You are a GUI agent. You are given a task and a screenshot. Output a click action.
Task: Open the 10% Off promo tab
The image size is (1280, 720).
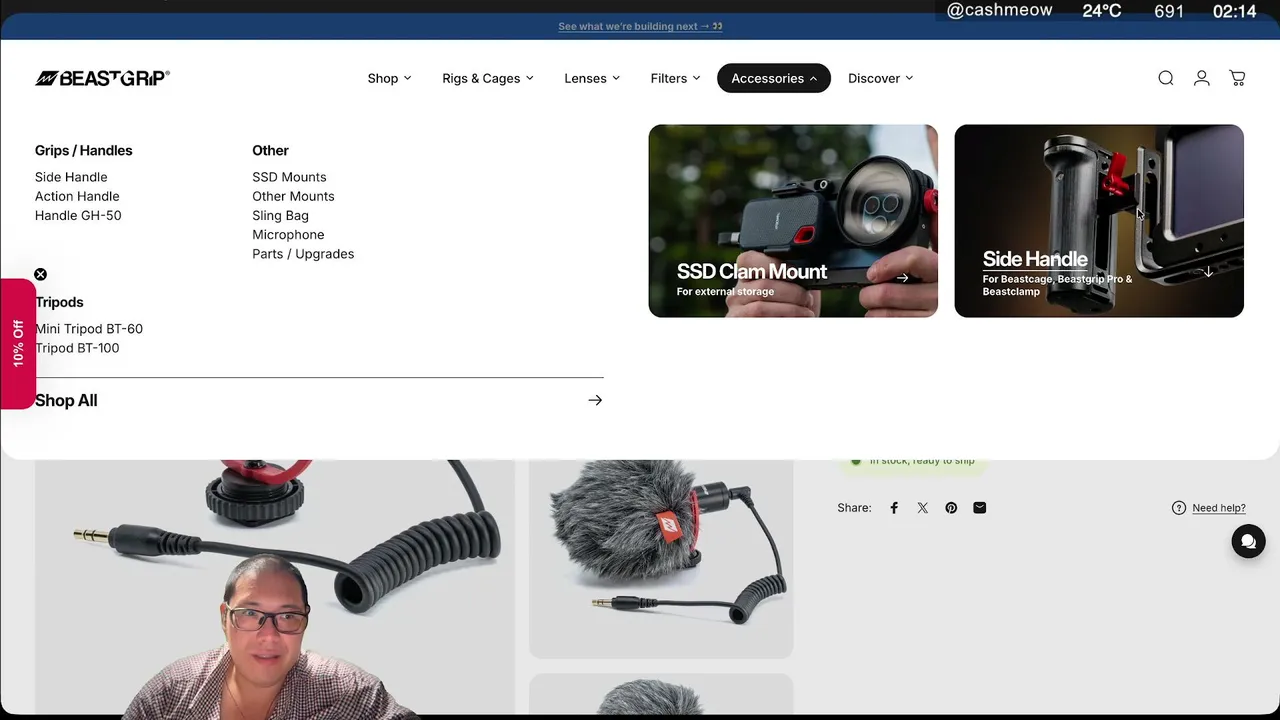(x=18, y=343)
